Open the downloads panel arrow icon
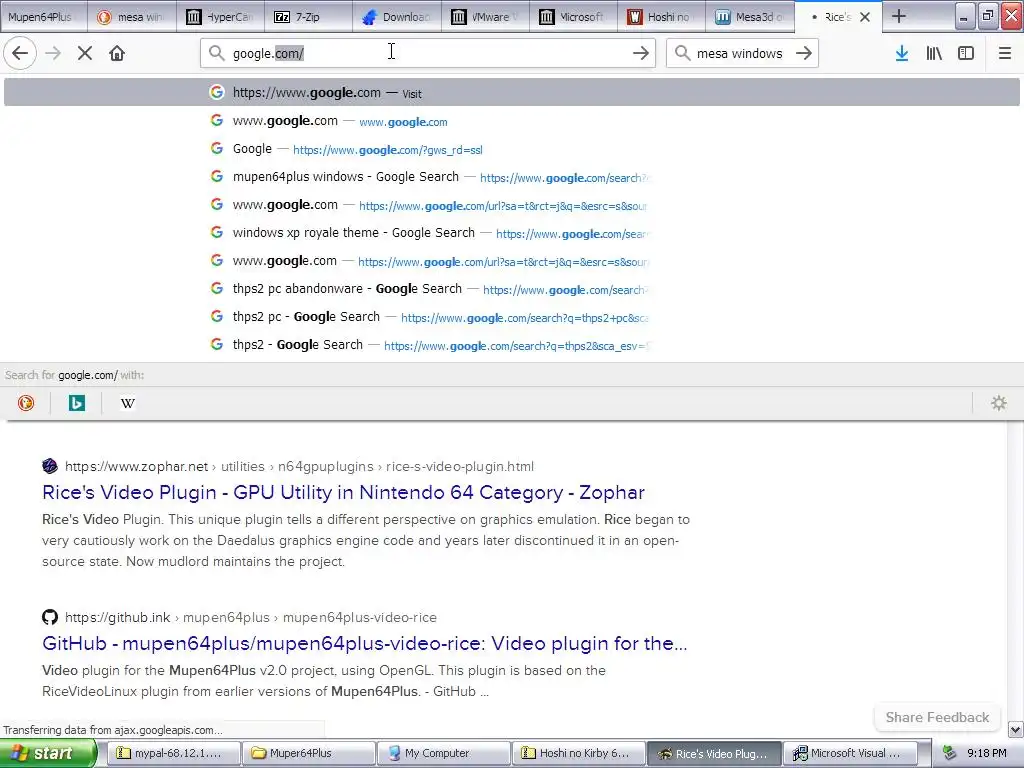 (x=902, y=54)
